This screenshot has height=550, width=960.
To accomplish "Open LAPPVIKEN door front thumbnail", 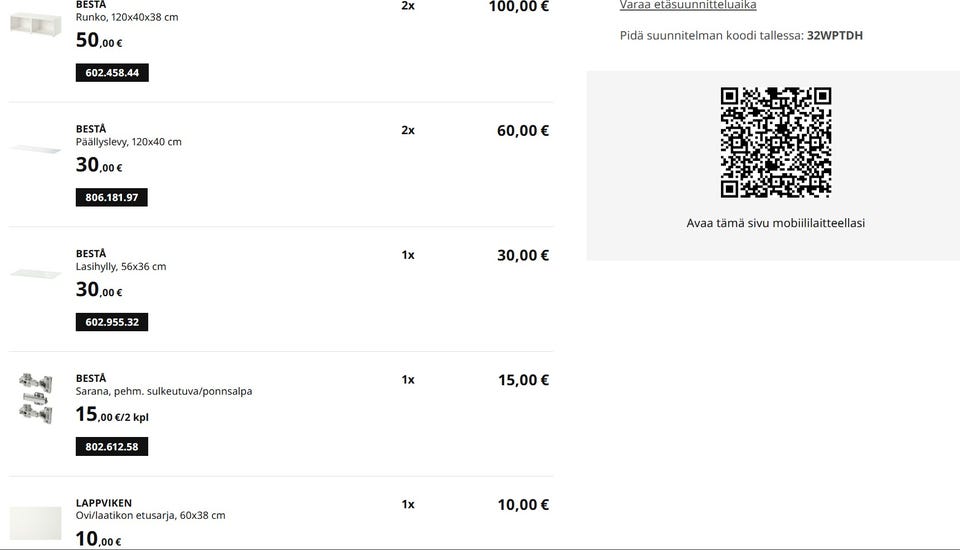I will coord(36,523).
